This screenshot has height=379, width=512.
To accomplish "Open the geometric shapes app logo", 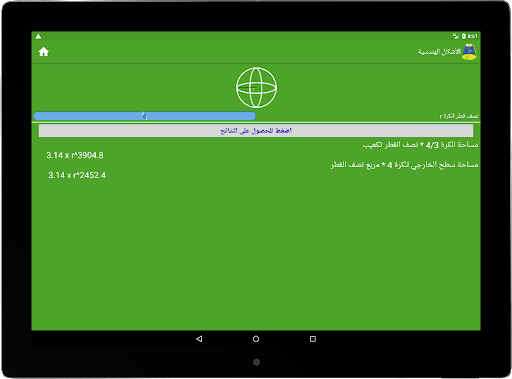I will 469,52.
